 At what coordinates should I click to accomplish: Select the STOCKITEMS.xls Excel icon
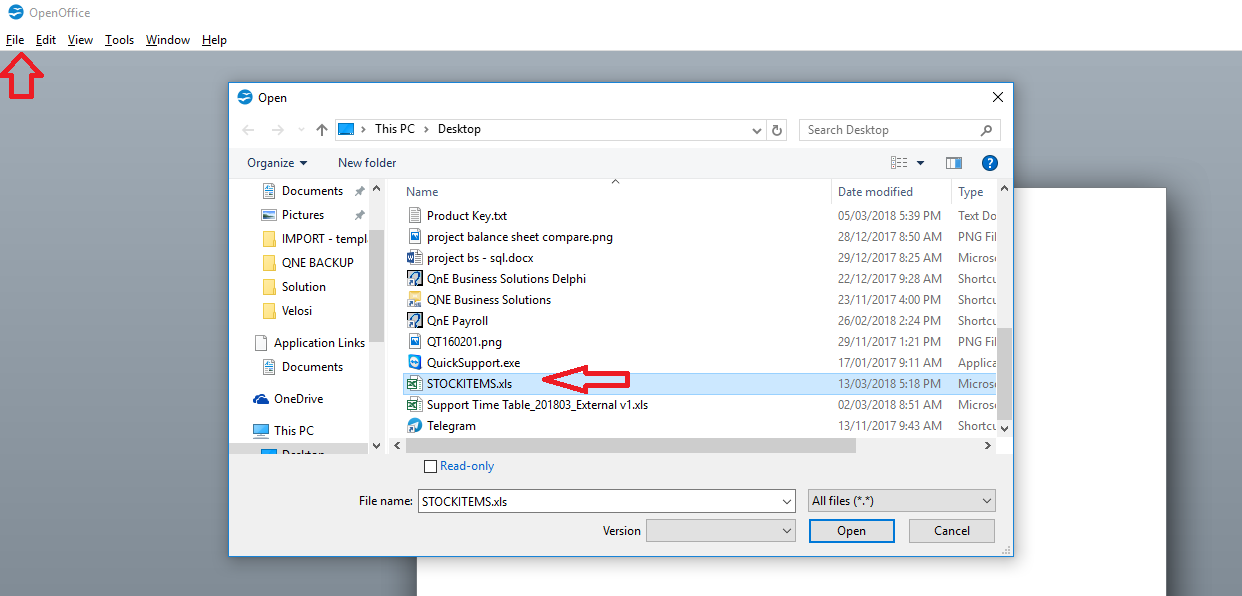[x=413, y=384]
